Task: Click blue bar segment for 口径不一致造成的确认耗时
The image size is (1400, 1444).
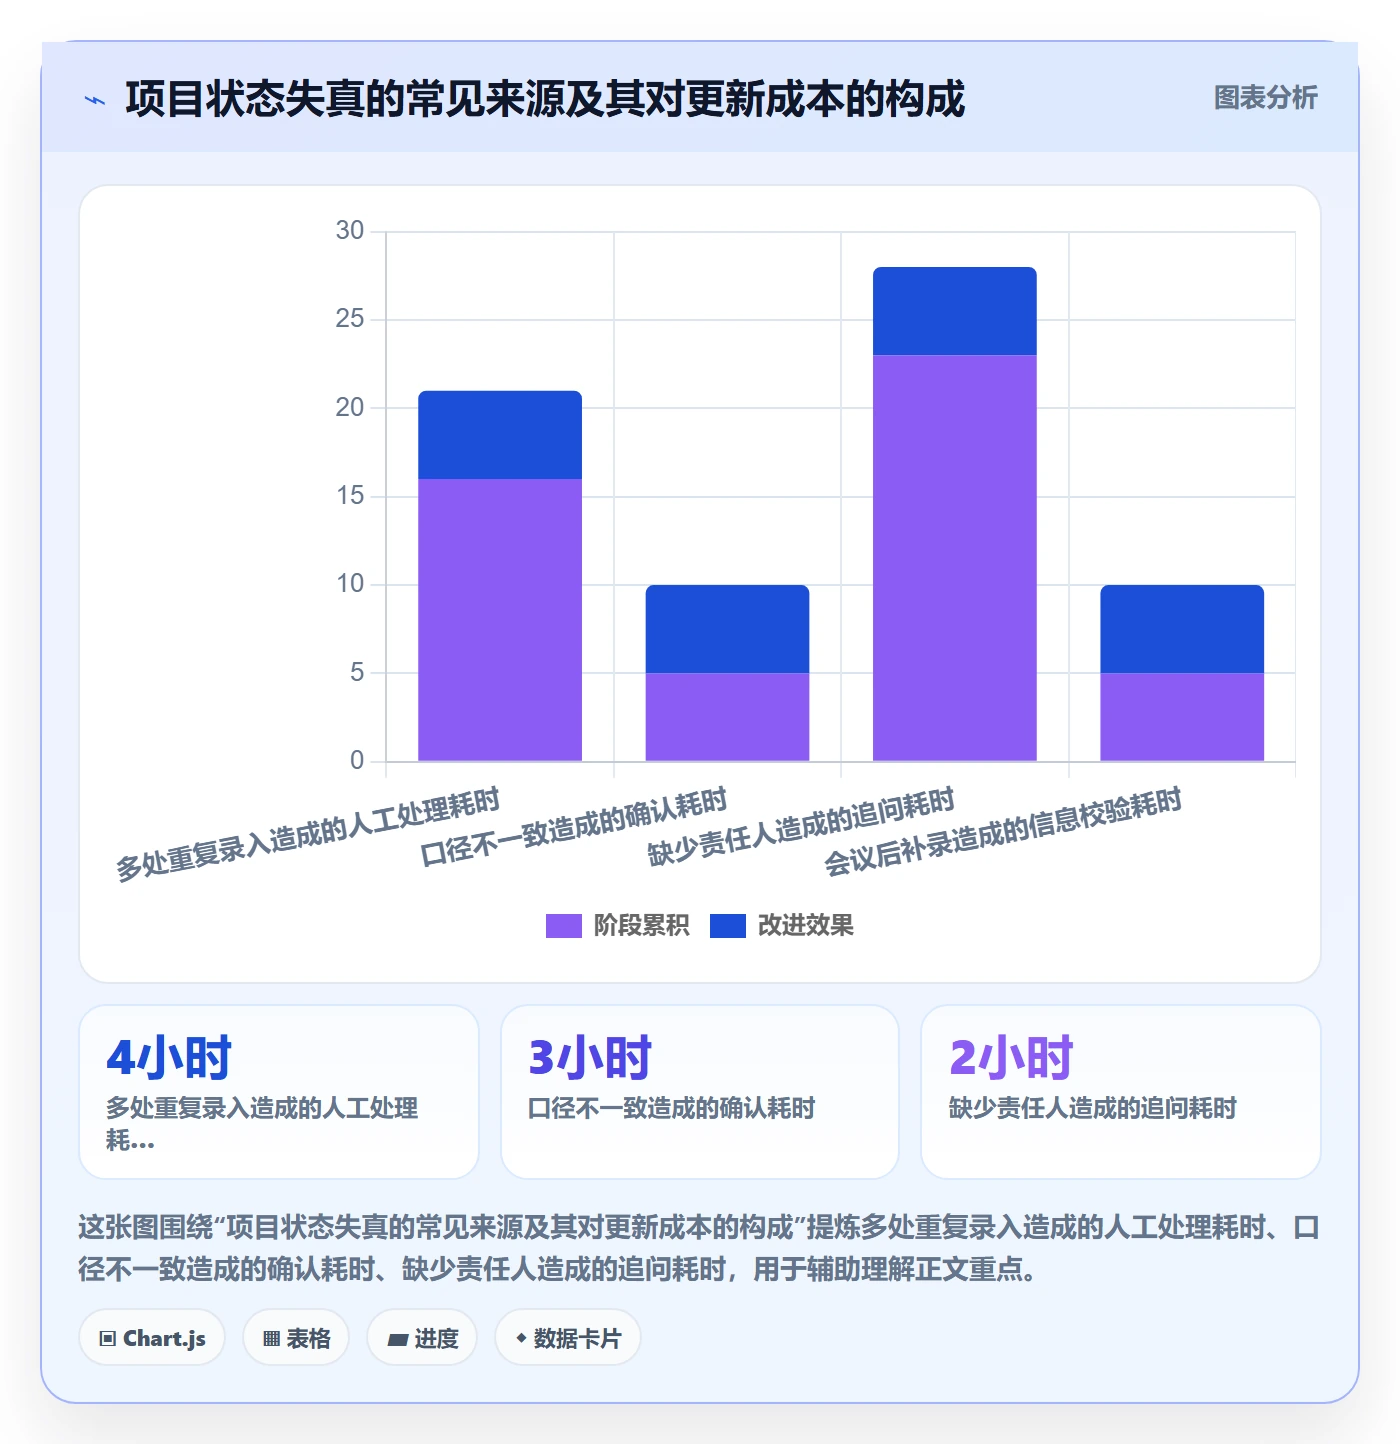Action: [727, 629]
